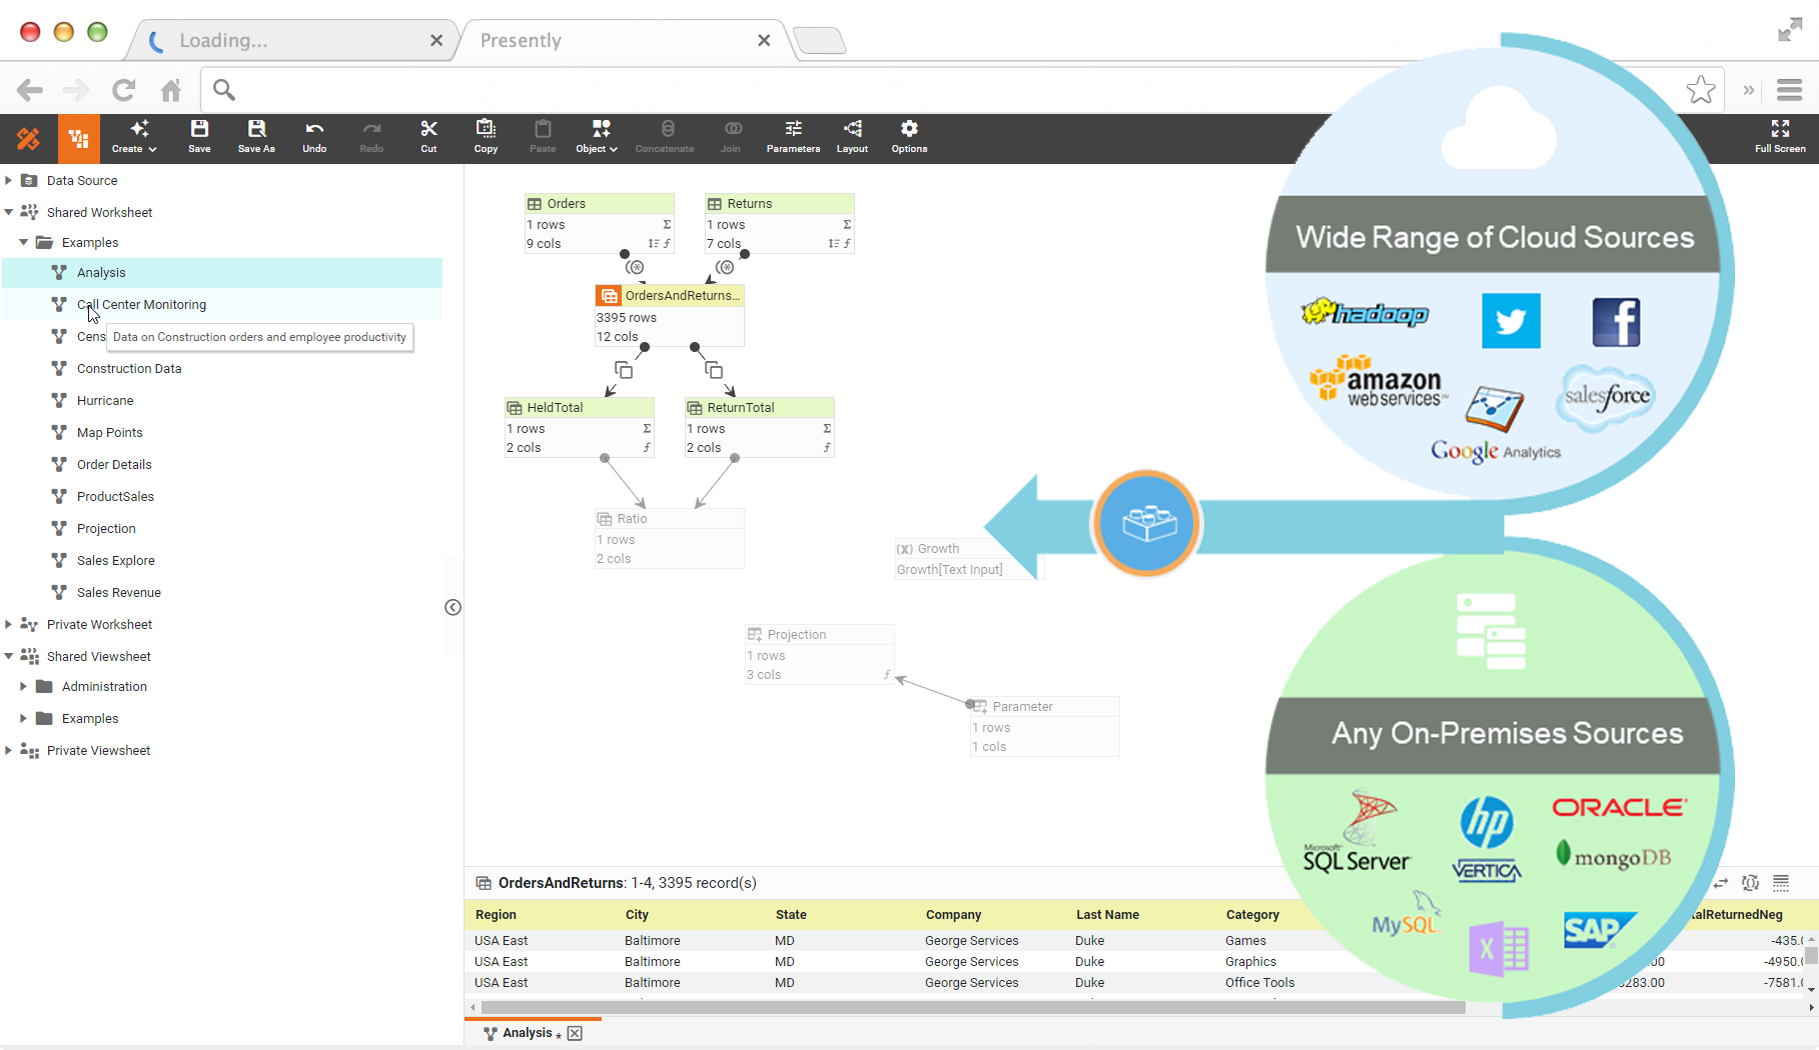Click the horizontal scrollbar of the data table
This screenshot has height=1050, width=1819.
tap(973, 1007)
